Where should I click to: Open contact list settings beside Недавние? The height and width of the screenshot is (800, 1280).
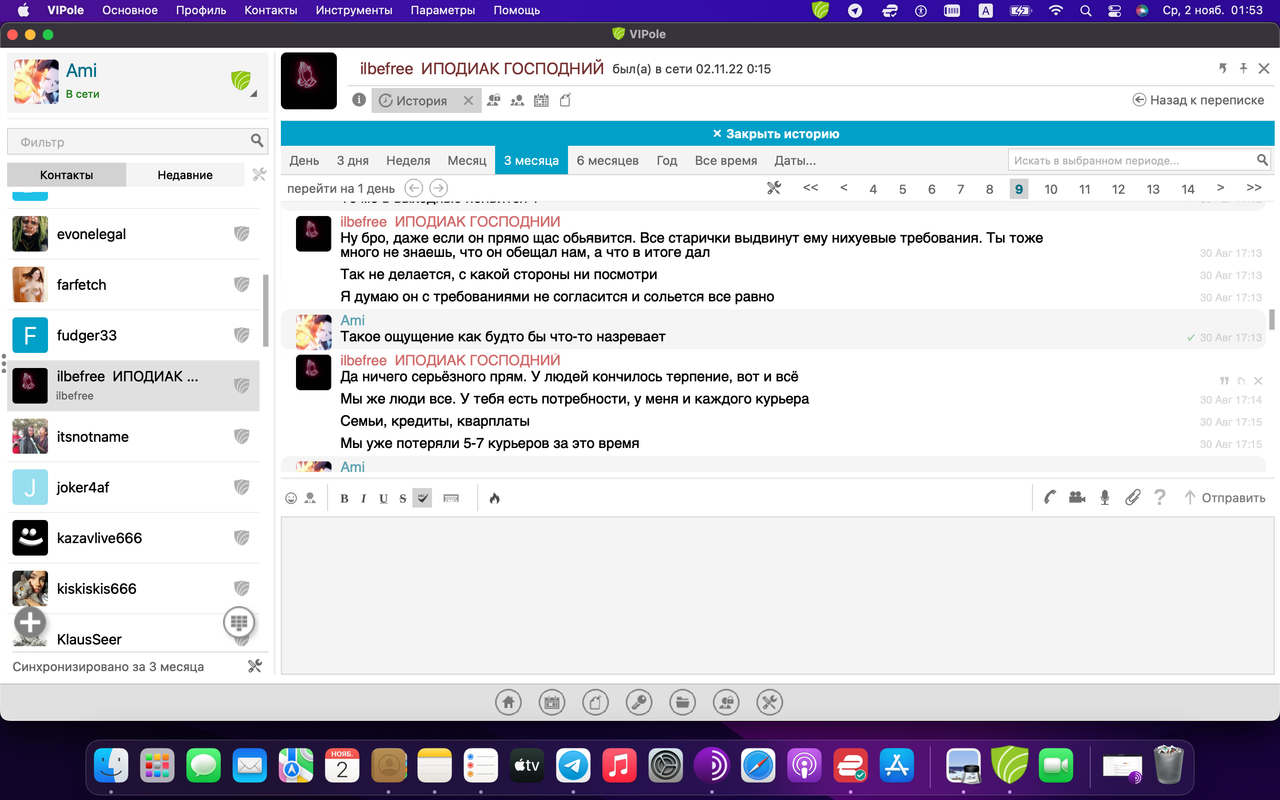(259, 174)
